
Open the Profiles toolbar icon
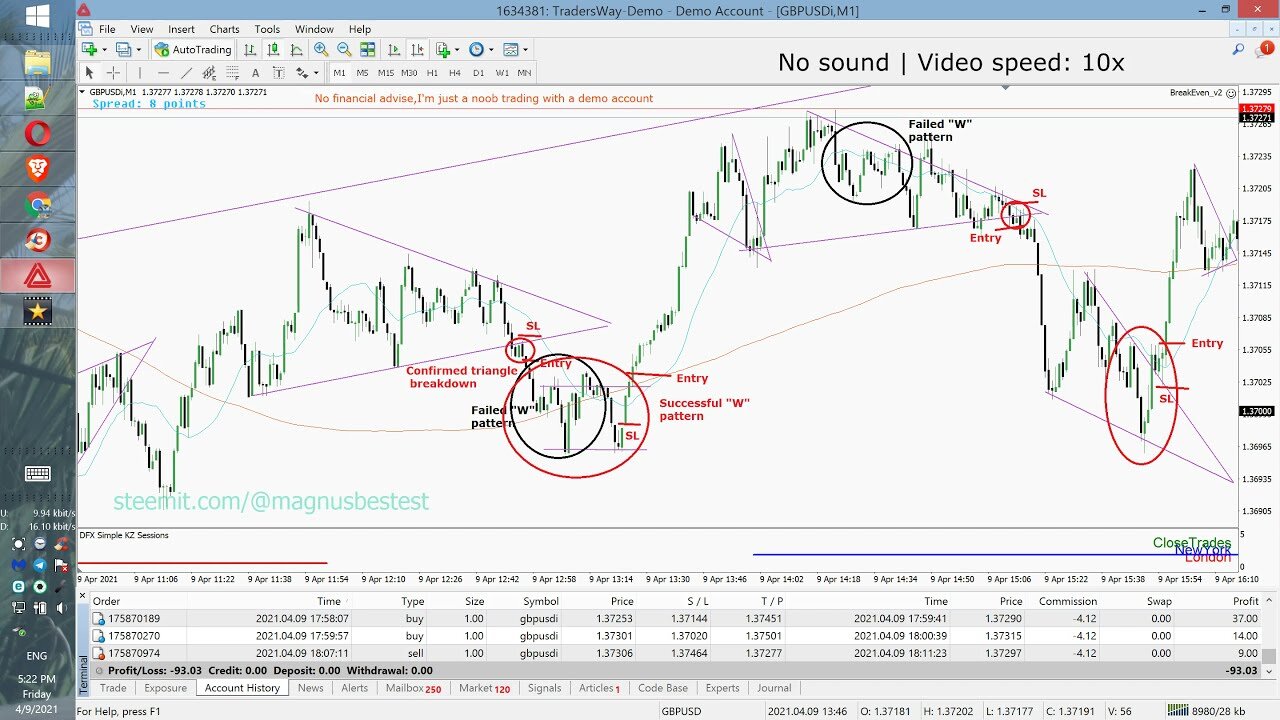tap(124, 49)
